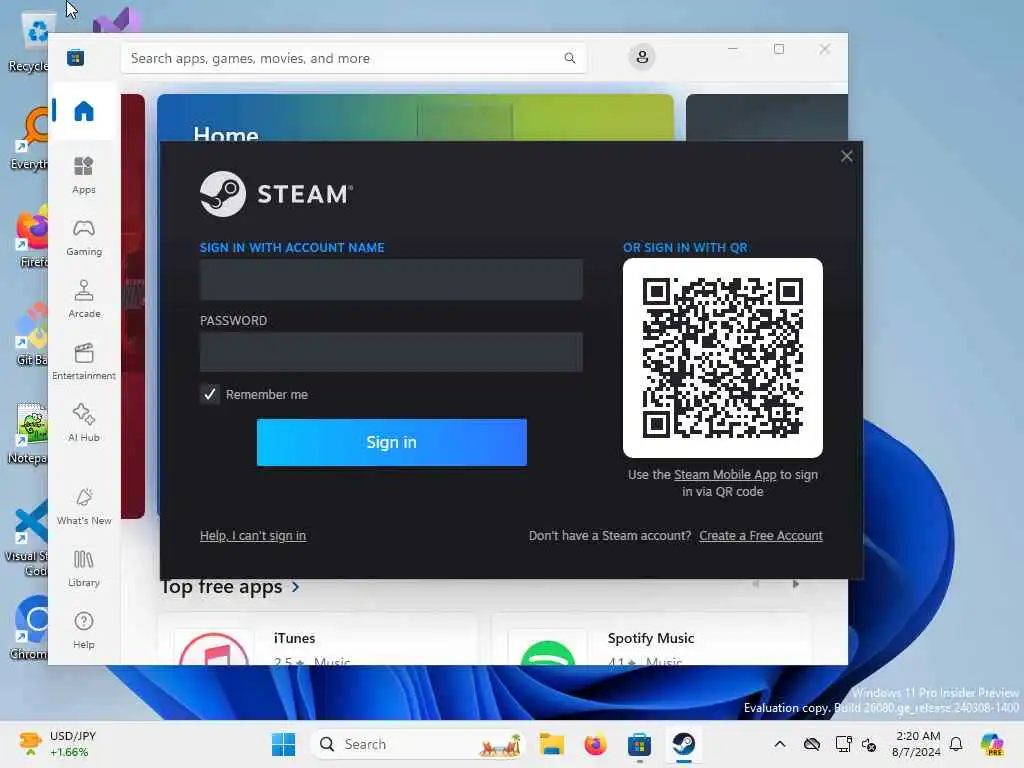The height and width of the screenshot is (768, 1024).
Task: Open the Spotify Music app card
Action: coord(651,639)
